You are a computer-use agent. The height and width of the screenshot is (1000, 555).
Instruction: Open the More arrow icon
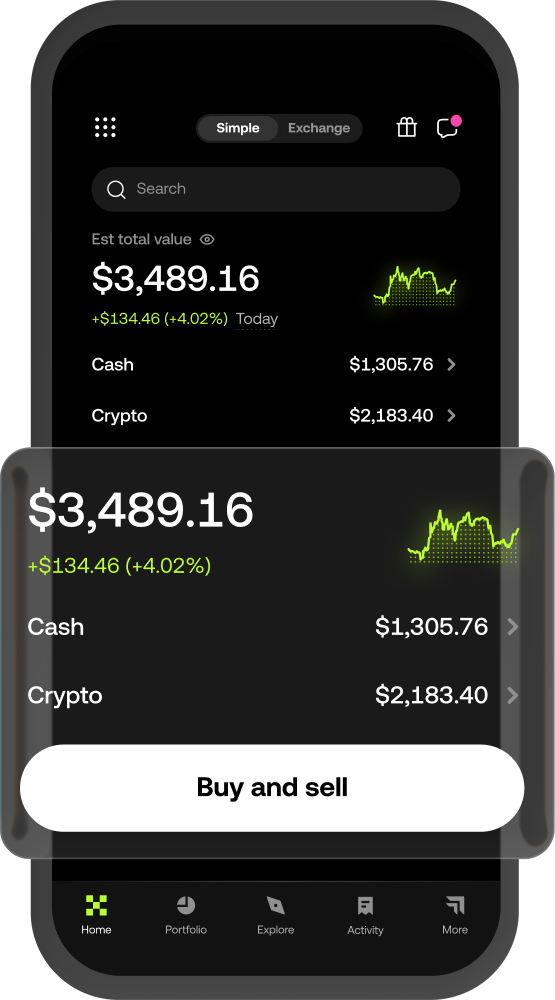click(x=455, y=905)
